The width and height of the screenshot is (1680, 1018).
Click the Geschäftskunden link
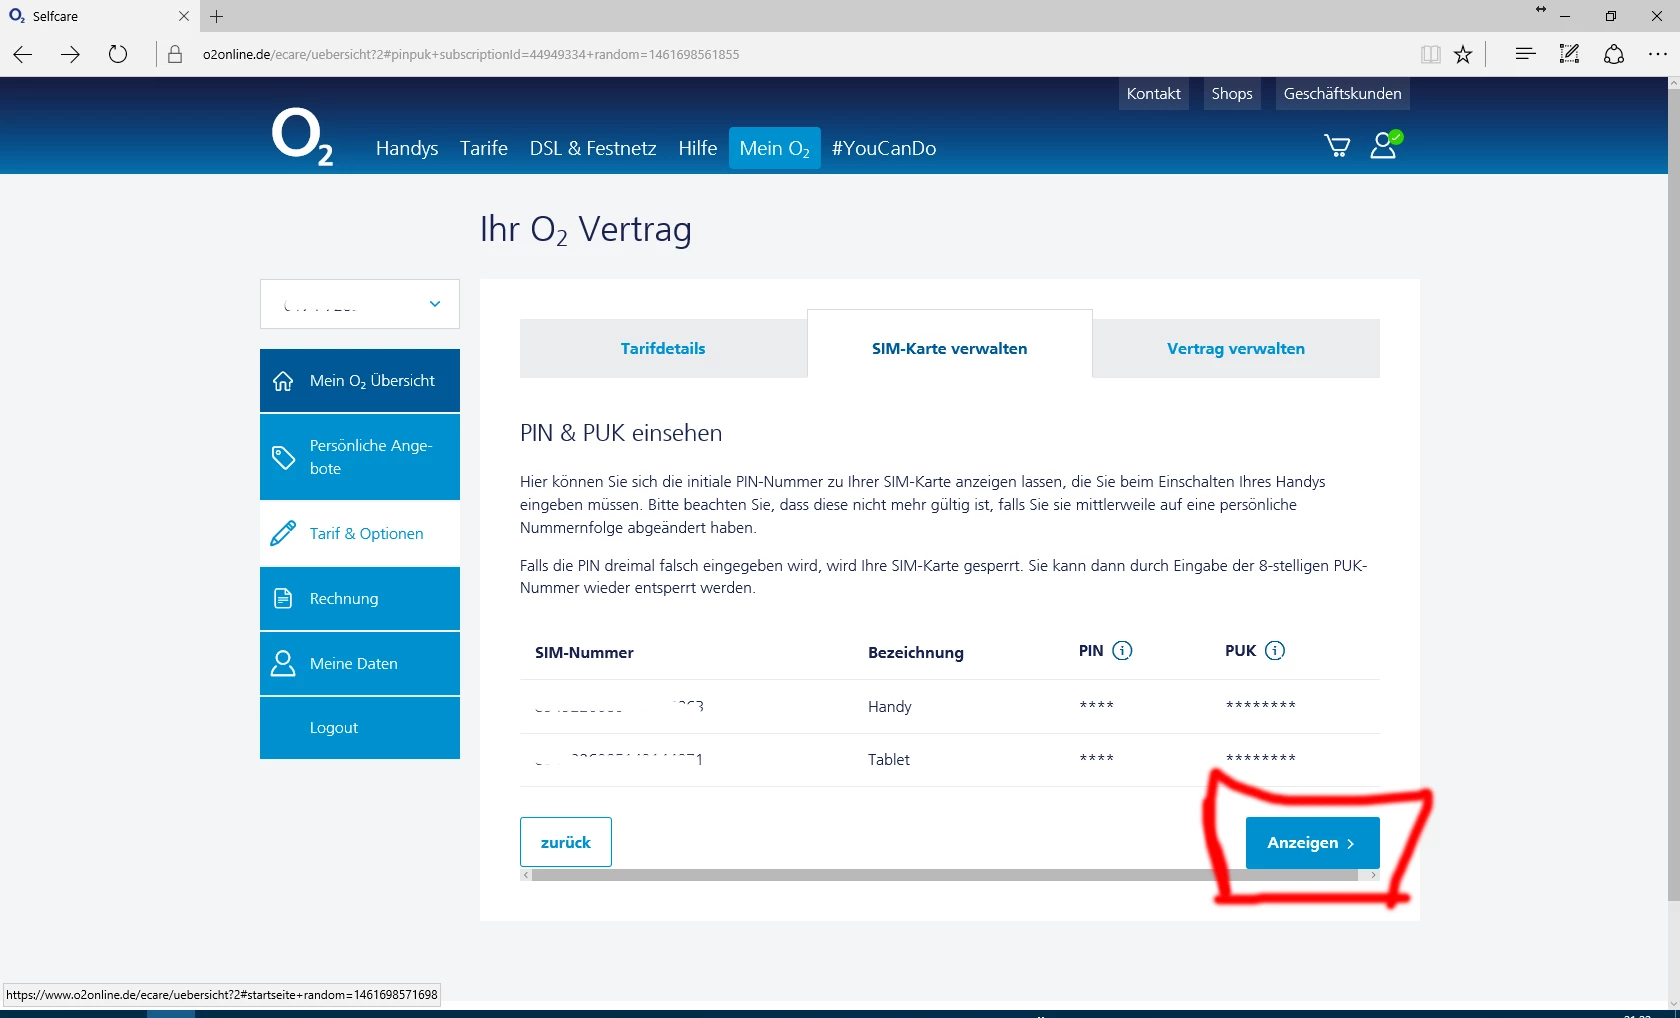pos(1343,93)
